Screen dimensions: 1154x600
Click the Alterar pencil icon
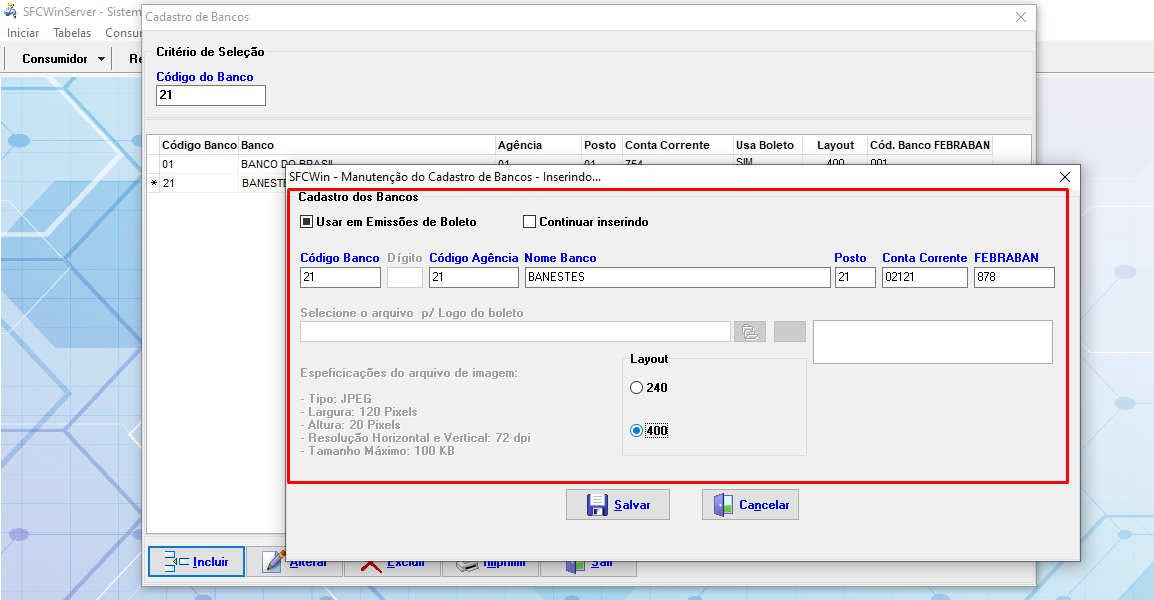[x=273, y=562]
